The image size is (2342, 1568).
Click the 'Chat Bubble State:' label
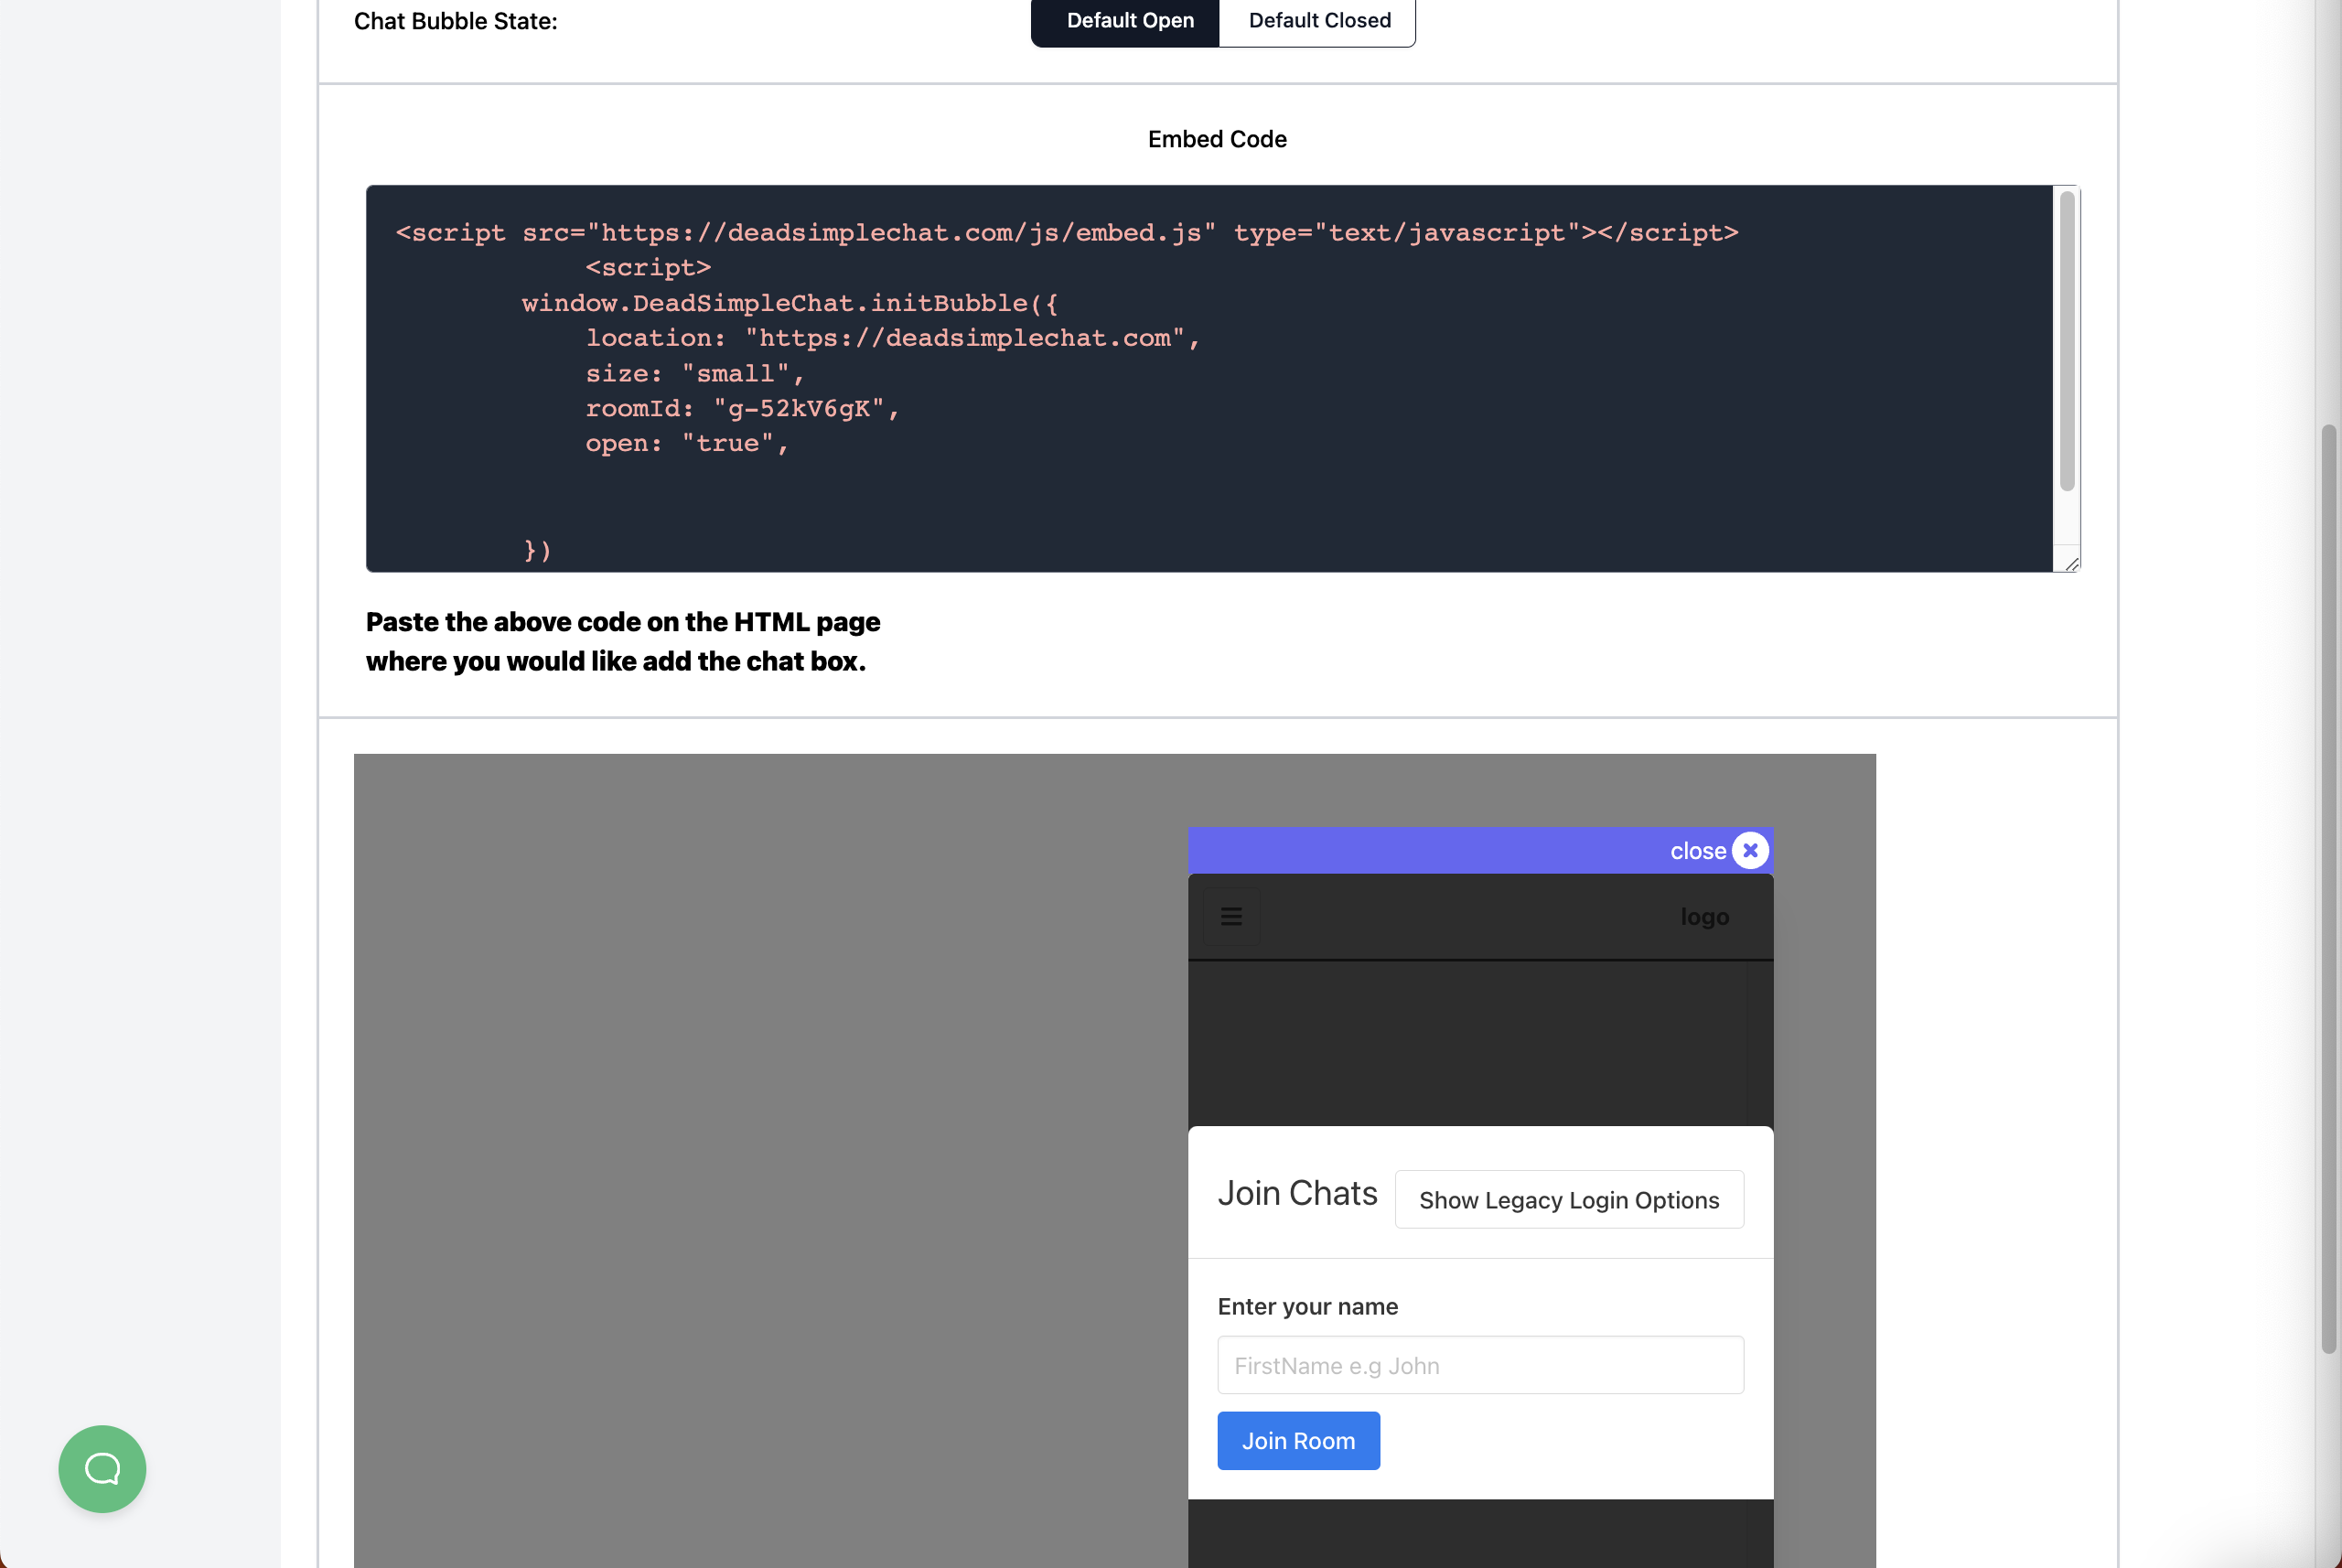[x=456, y=21]
